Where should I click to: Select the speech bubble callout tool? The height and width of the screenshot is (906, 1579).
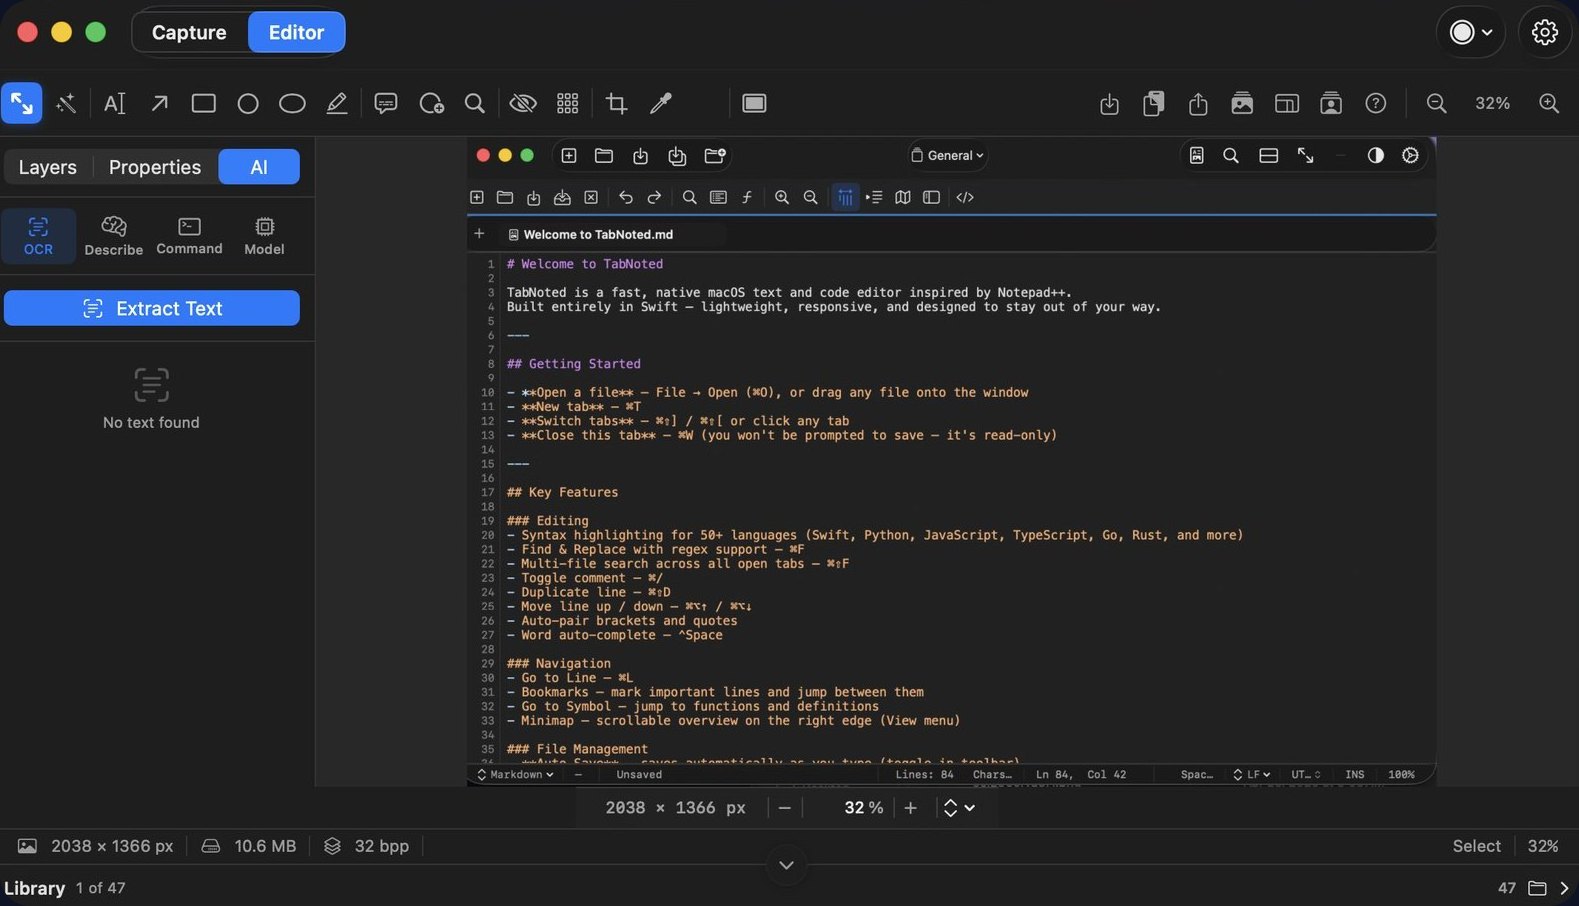(x=386, y=103)
